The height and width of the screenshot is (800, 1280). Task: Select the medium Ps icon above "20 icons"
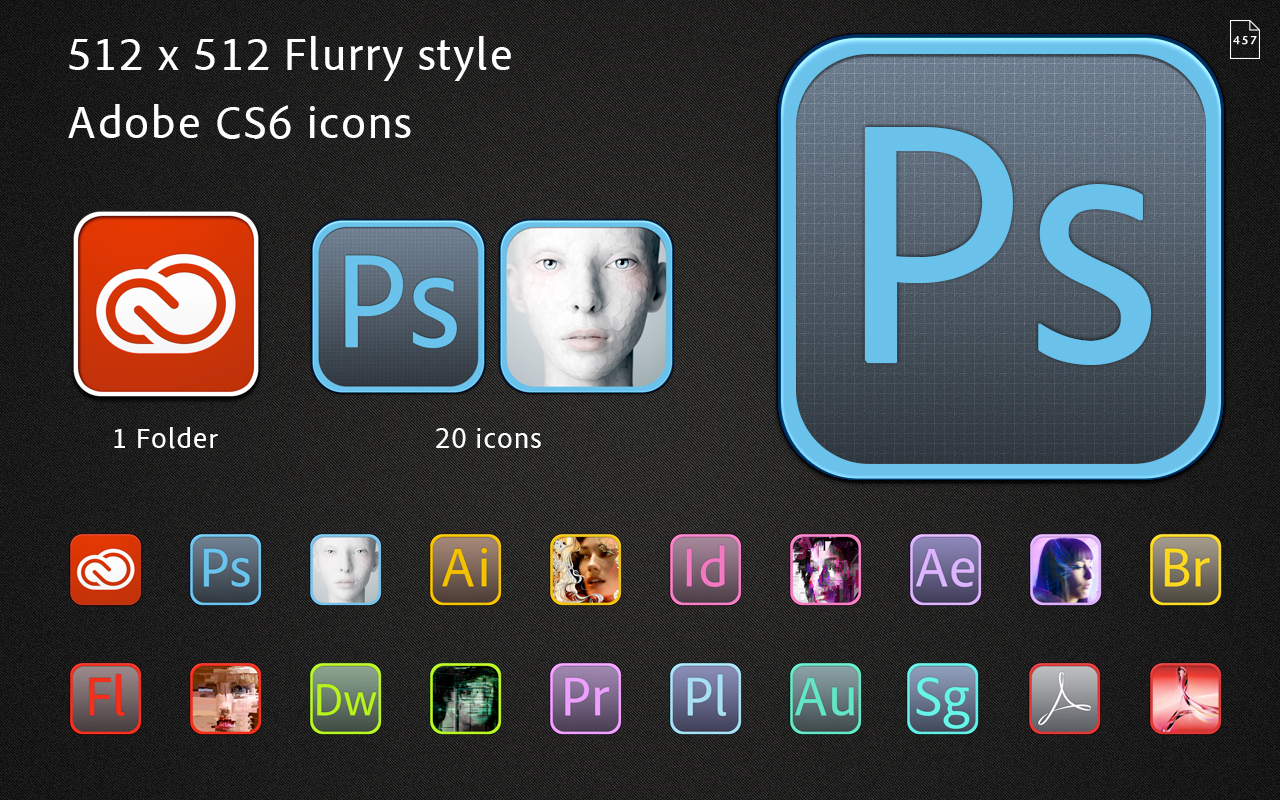coord(398,306)
